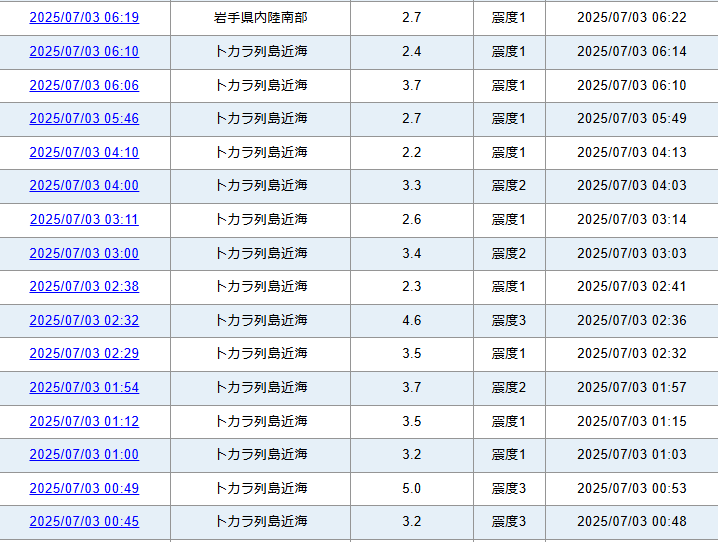The width and height of the screenshot is (718, 542).
Task: Open the 2025/07/03 00:49 earthquake link
Action: tap(84, 488)
